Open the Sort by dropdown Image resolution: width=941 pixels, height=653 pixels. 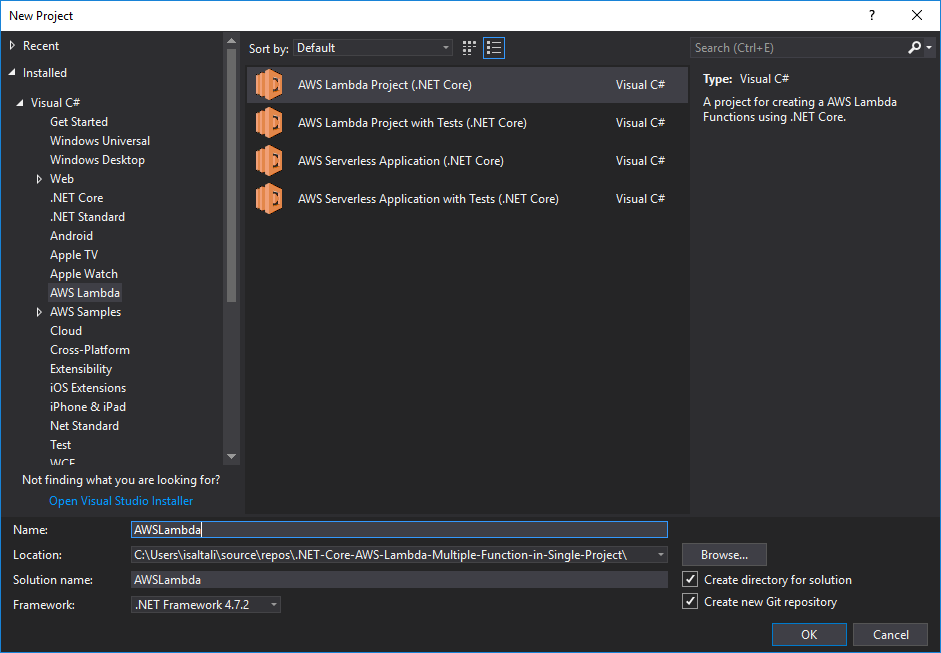click(444, 47)
